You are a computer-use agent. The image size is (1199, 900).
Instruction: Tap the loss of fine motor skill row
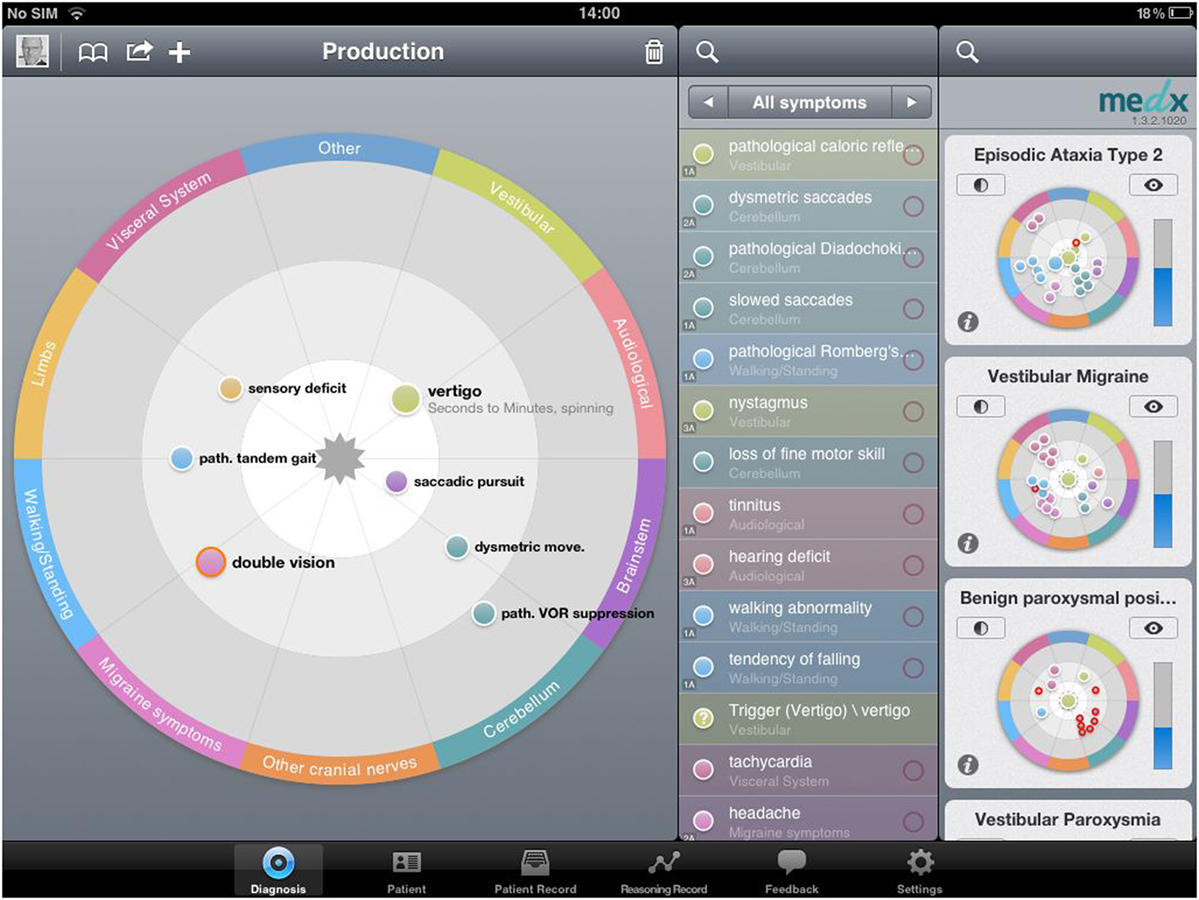coord(808,463)
